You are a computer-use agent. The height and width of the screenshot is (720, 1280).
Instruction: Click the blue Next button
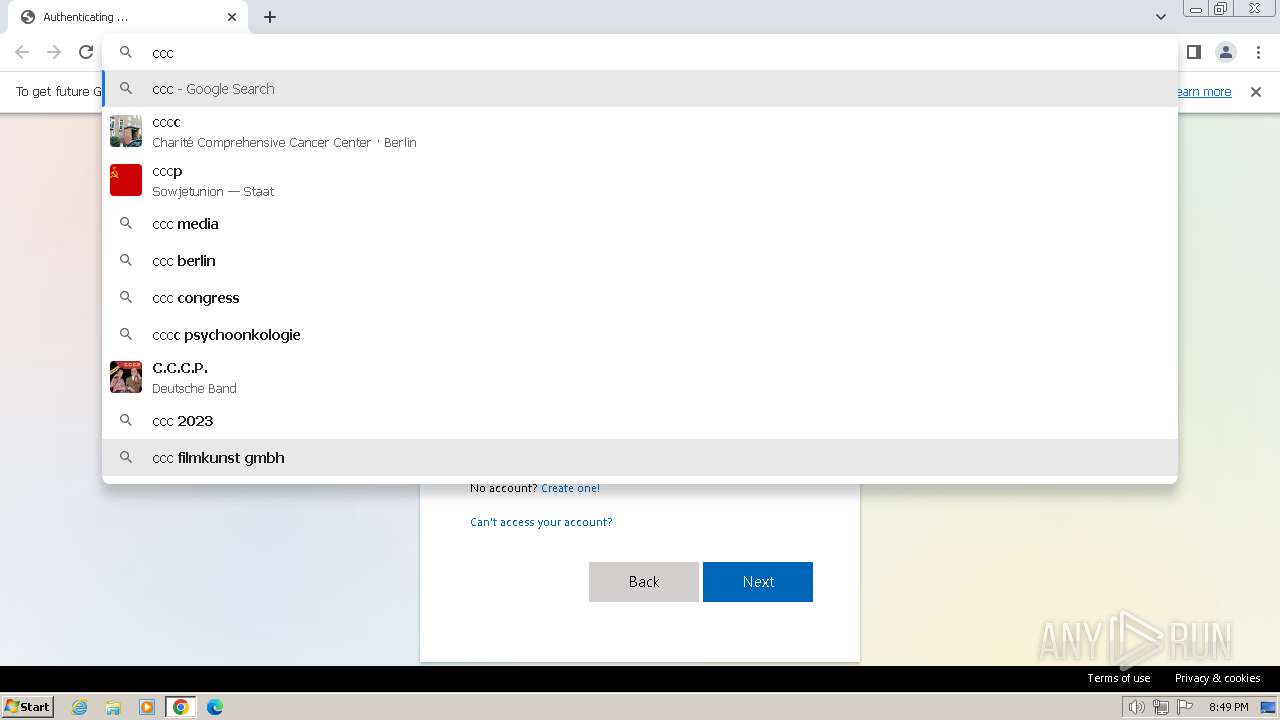click(x=758, y=582)
